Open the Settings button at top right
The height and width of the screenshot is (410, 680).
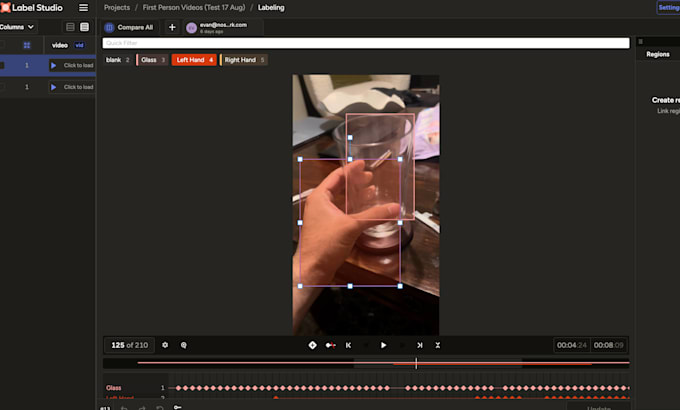click(668, 8)
